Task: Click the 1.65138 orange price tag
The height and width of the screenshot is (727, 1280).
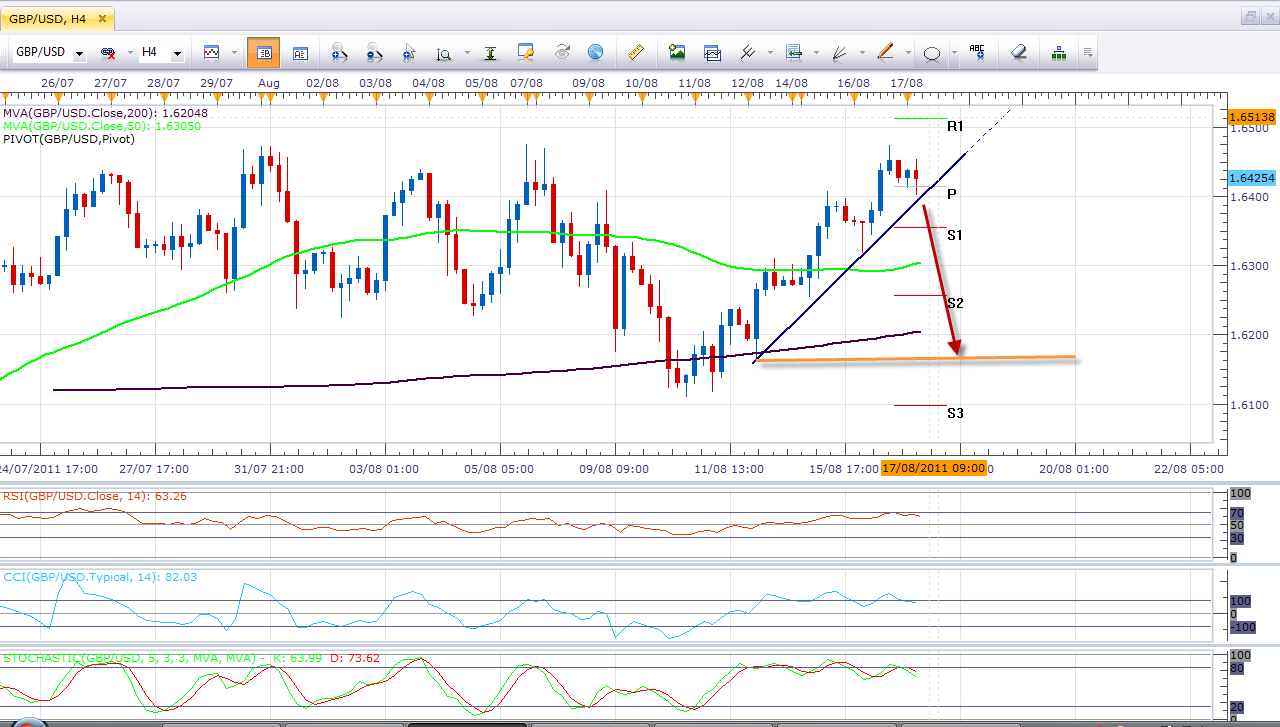Action: click(x=1253, y=117)
